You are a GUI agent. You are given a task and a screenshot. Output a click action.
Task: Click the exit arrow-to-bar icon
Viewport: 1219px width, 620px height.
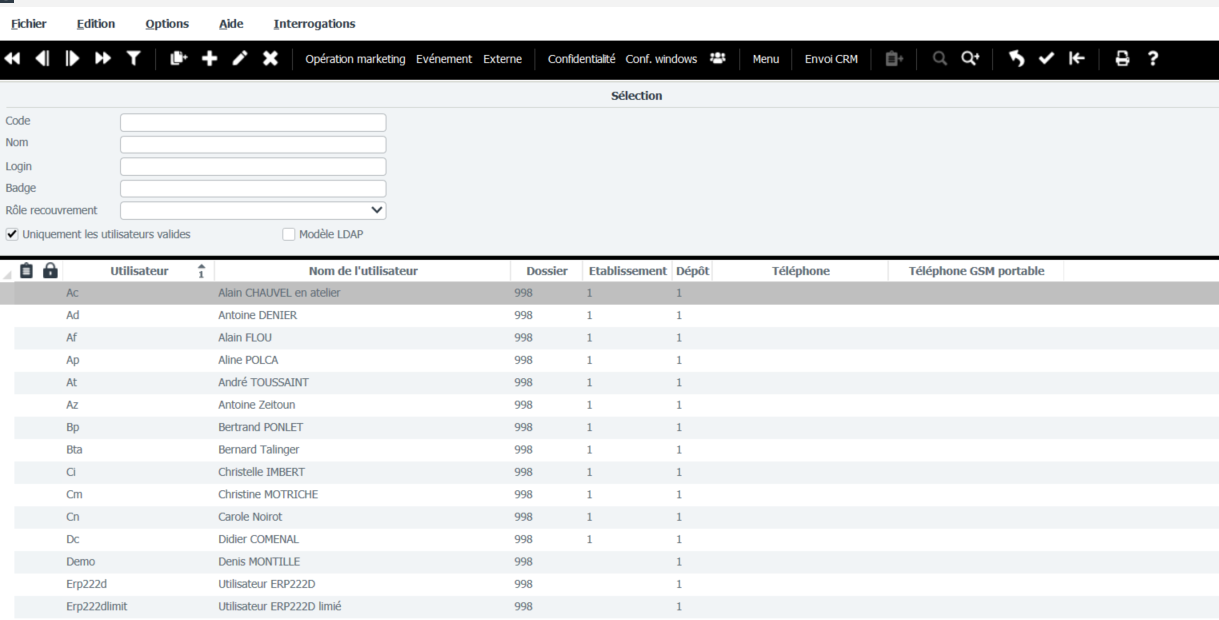[x=1076, y=59]
